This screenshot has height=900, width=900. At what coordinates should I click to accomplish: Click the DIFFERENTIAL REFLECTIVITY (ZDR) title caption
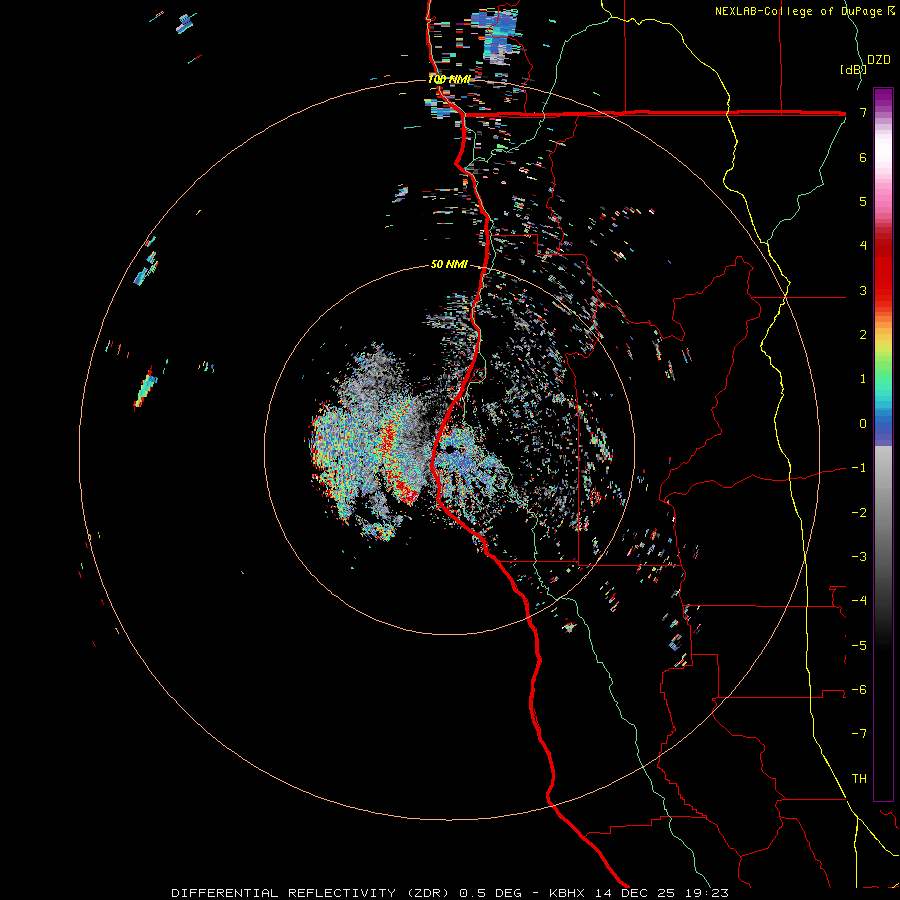pos(310,893)
